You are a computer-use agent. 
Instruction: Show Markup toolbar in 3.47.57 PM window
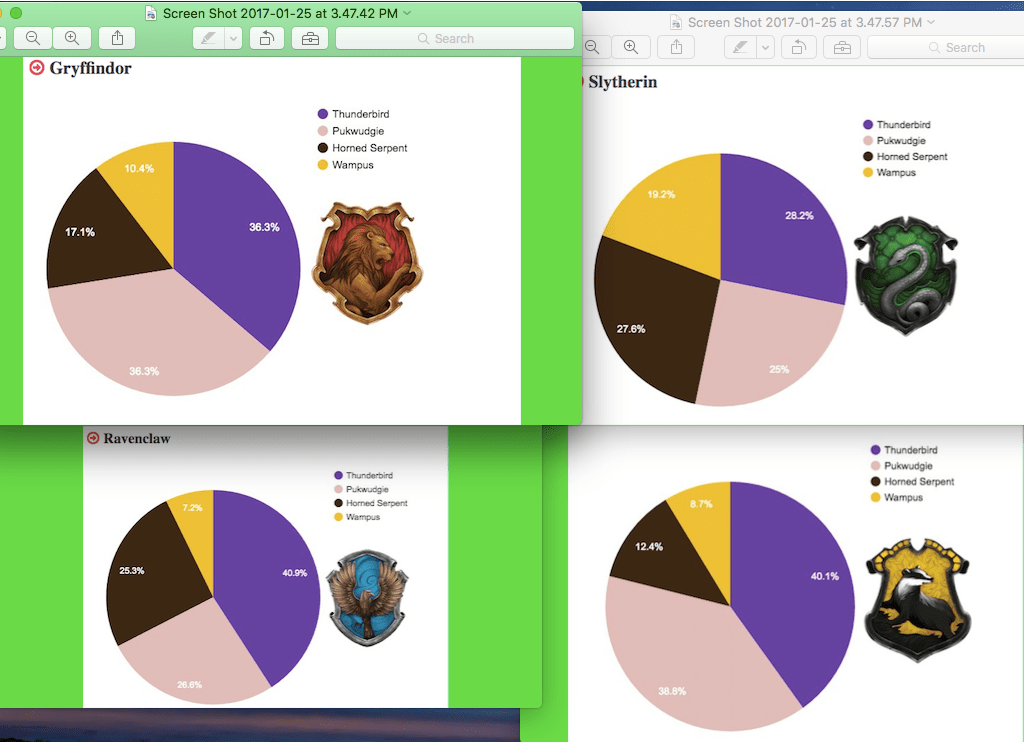(842, 47)
